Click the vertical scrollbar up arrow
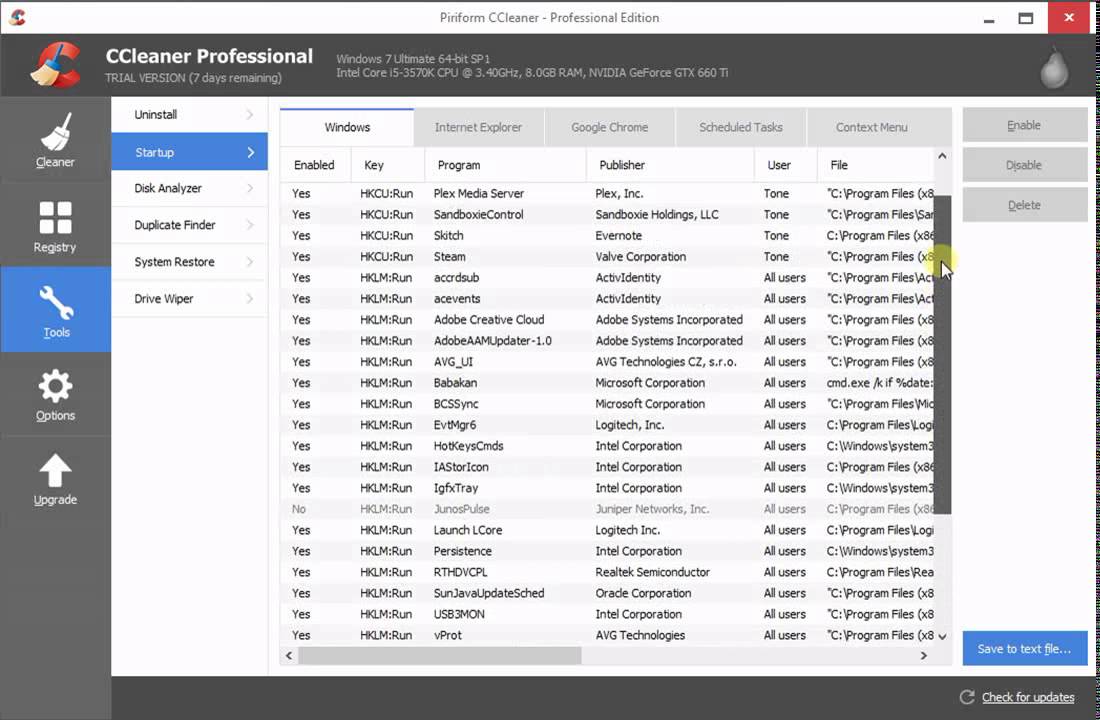This screenshot has width=1100, height=720. tap(942, 156)
